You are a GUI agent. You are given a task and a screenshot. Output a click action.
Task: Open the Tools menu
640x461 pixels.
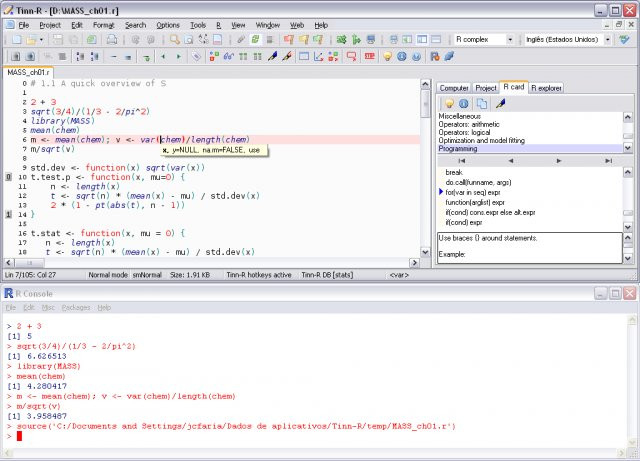click(198, 25)
